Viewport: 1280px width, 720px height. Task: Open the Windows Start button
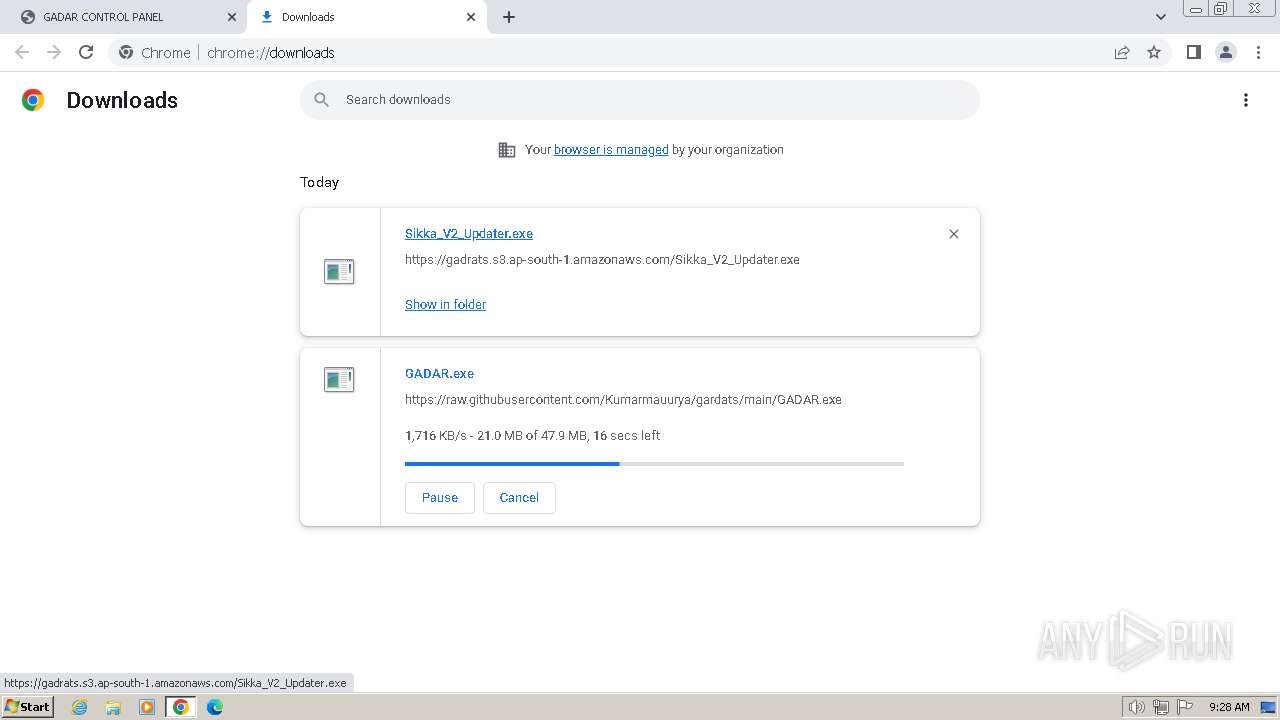(x=28, y=707)
